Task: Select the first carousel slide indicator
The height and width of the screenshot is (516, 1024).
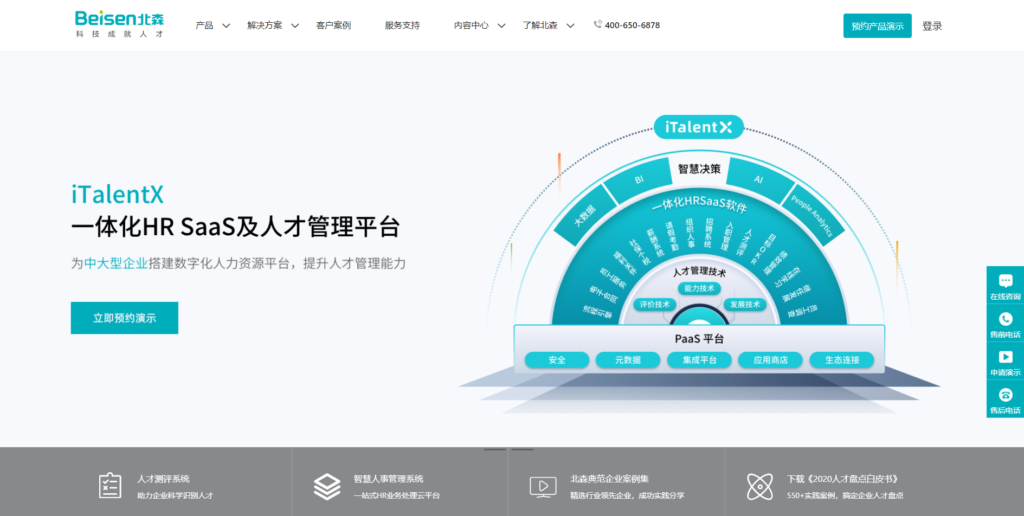Action: [x=495, y=449]
